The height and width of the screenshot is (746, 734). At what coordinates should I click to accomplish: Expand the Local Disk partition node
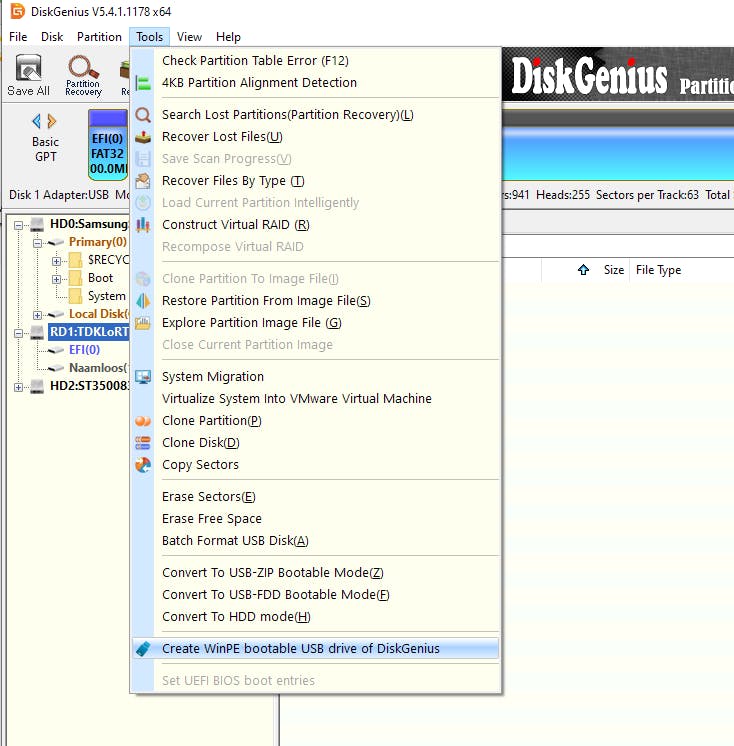(37, 315)
